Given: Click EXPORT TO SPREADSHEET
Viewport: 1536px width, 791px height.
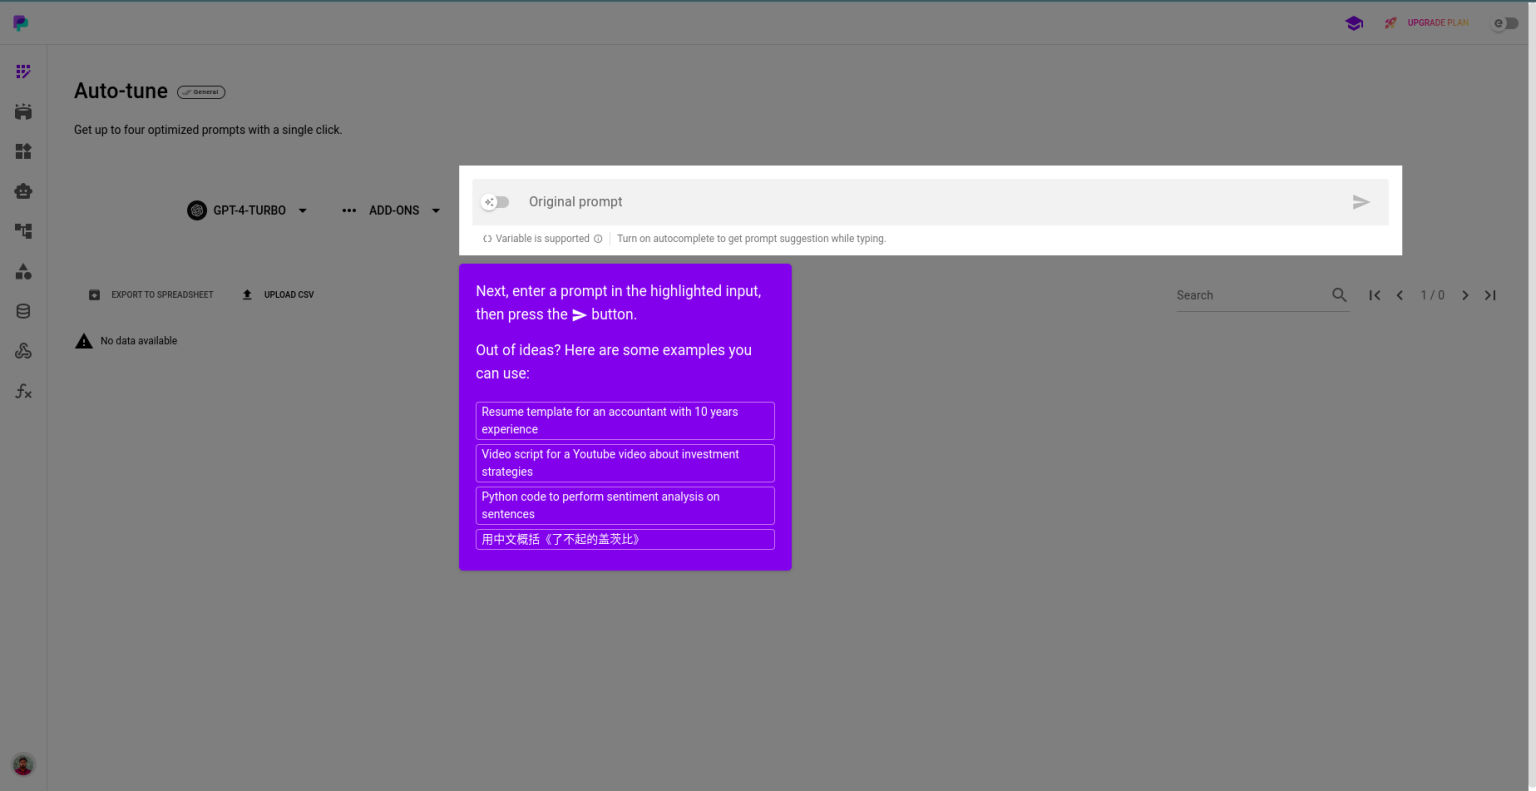Looking at the screenshot, I should [x=151, y=294].
